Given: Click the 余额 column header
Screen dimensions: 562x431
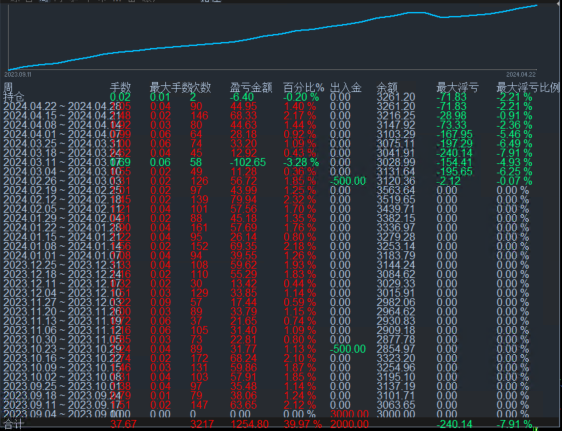Looking at the screenshot, I should pos(387,87).
